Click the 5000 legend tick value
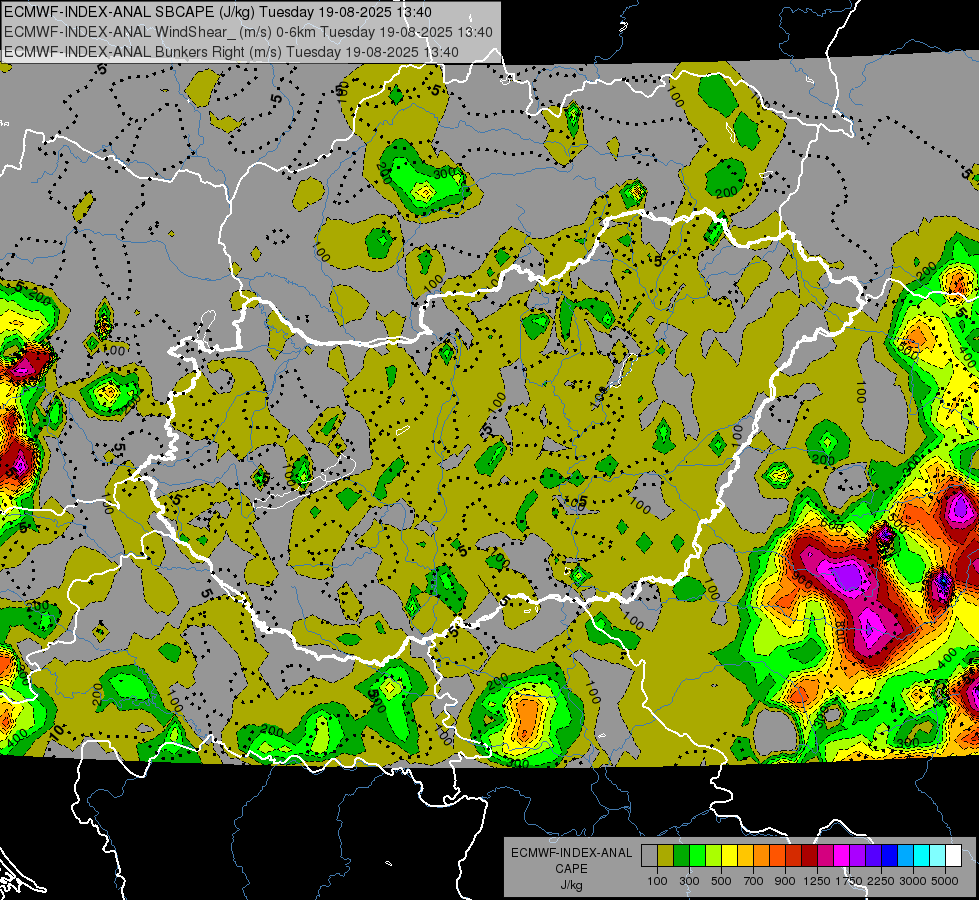This screenshot has height=900, width=979. point(945,881)
